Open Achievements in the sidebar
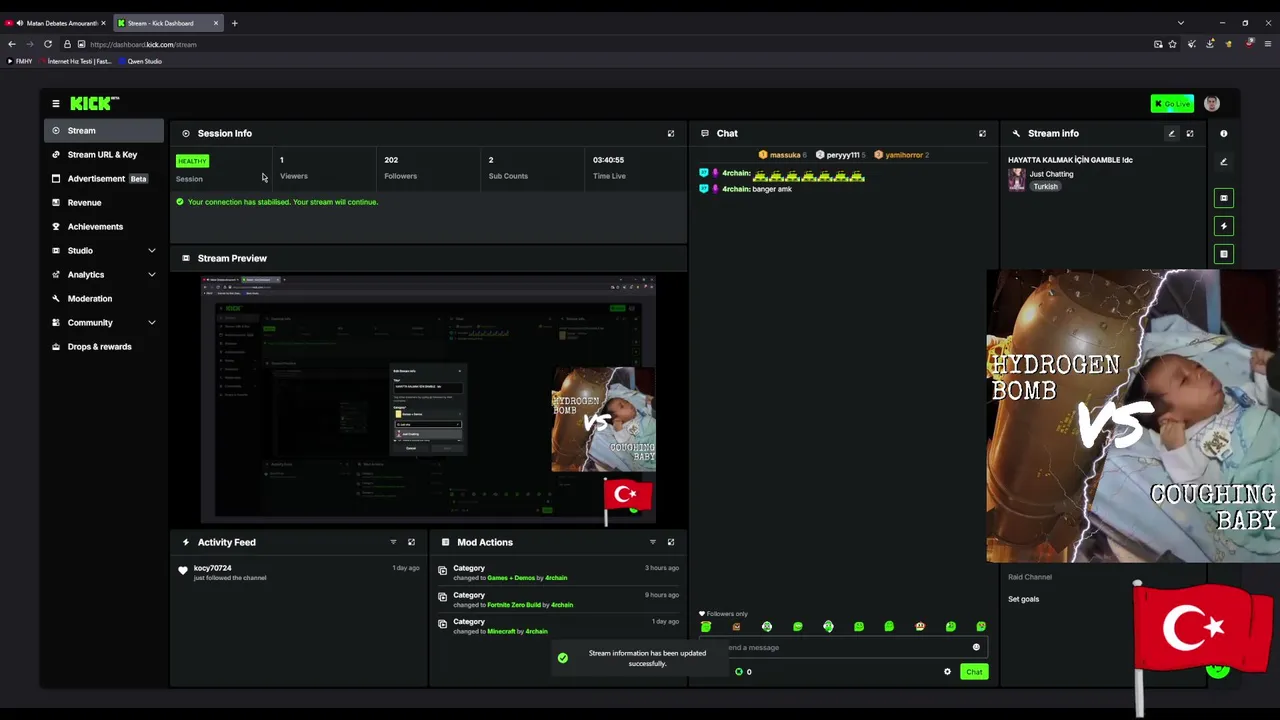Viewport: 1280px width, 720px height. pos(104,227)
